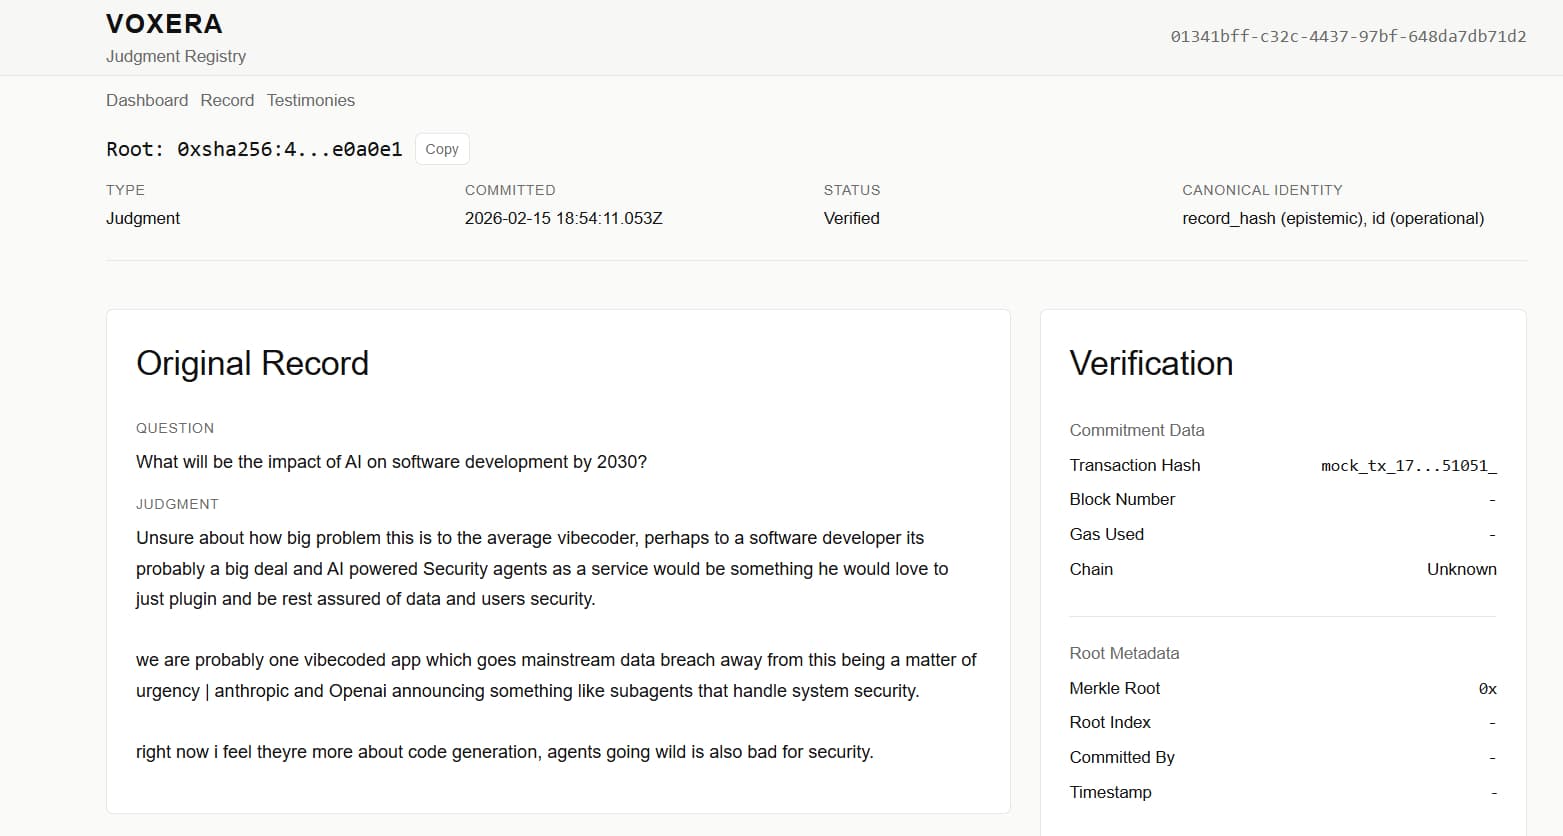Go to the Testimonies page
1563x836 pixels.
click(x=310, y=100)
